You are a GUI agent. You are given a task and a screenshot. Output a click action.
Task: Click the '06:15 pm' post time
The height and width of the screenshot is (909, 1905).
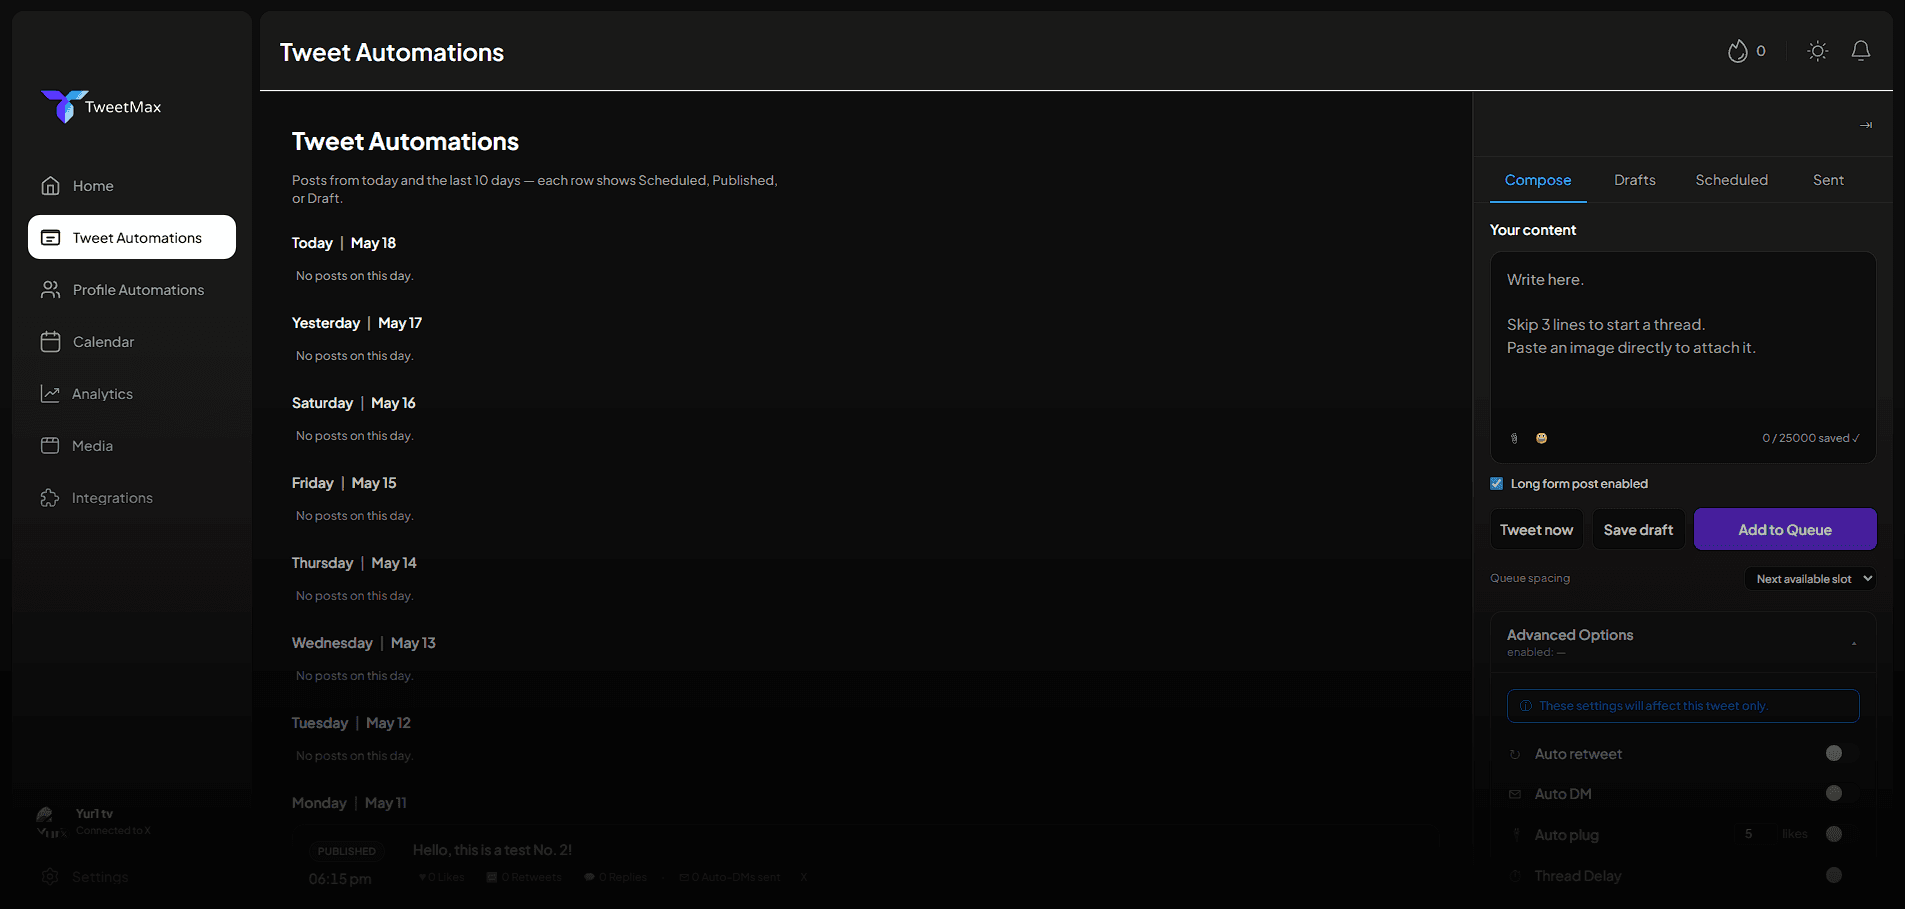340,879
